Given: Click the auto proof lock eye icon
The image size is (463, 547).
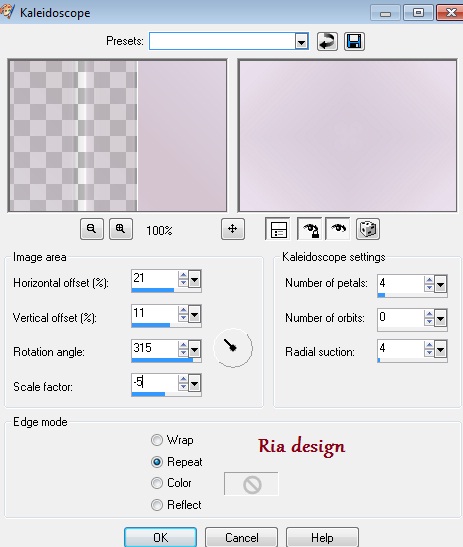Looking at the screenshot, I should click(310, 229).
